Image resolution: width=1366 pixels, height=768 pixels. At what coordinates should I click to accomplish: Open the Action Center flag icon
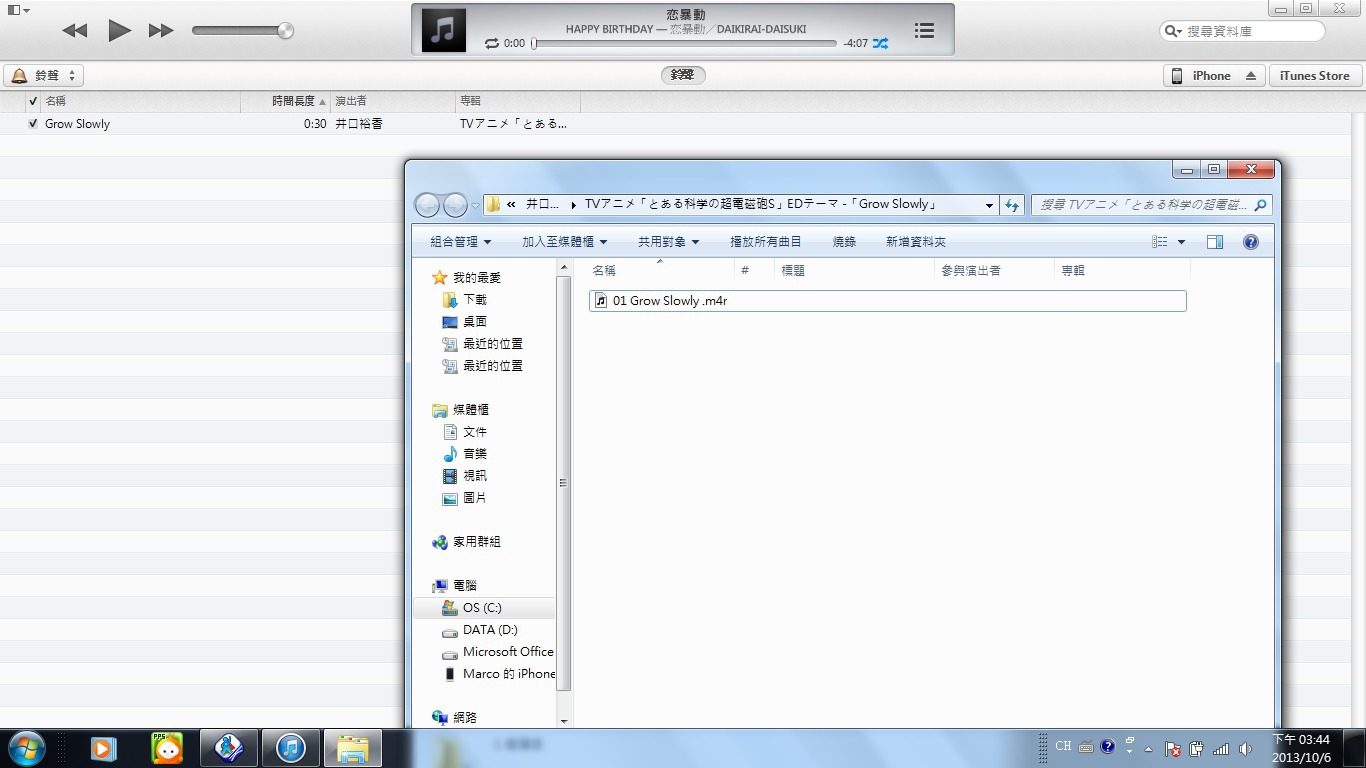coord(1173,748)
